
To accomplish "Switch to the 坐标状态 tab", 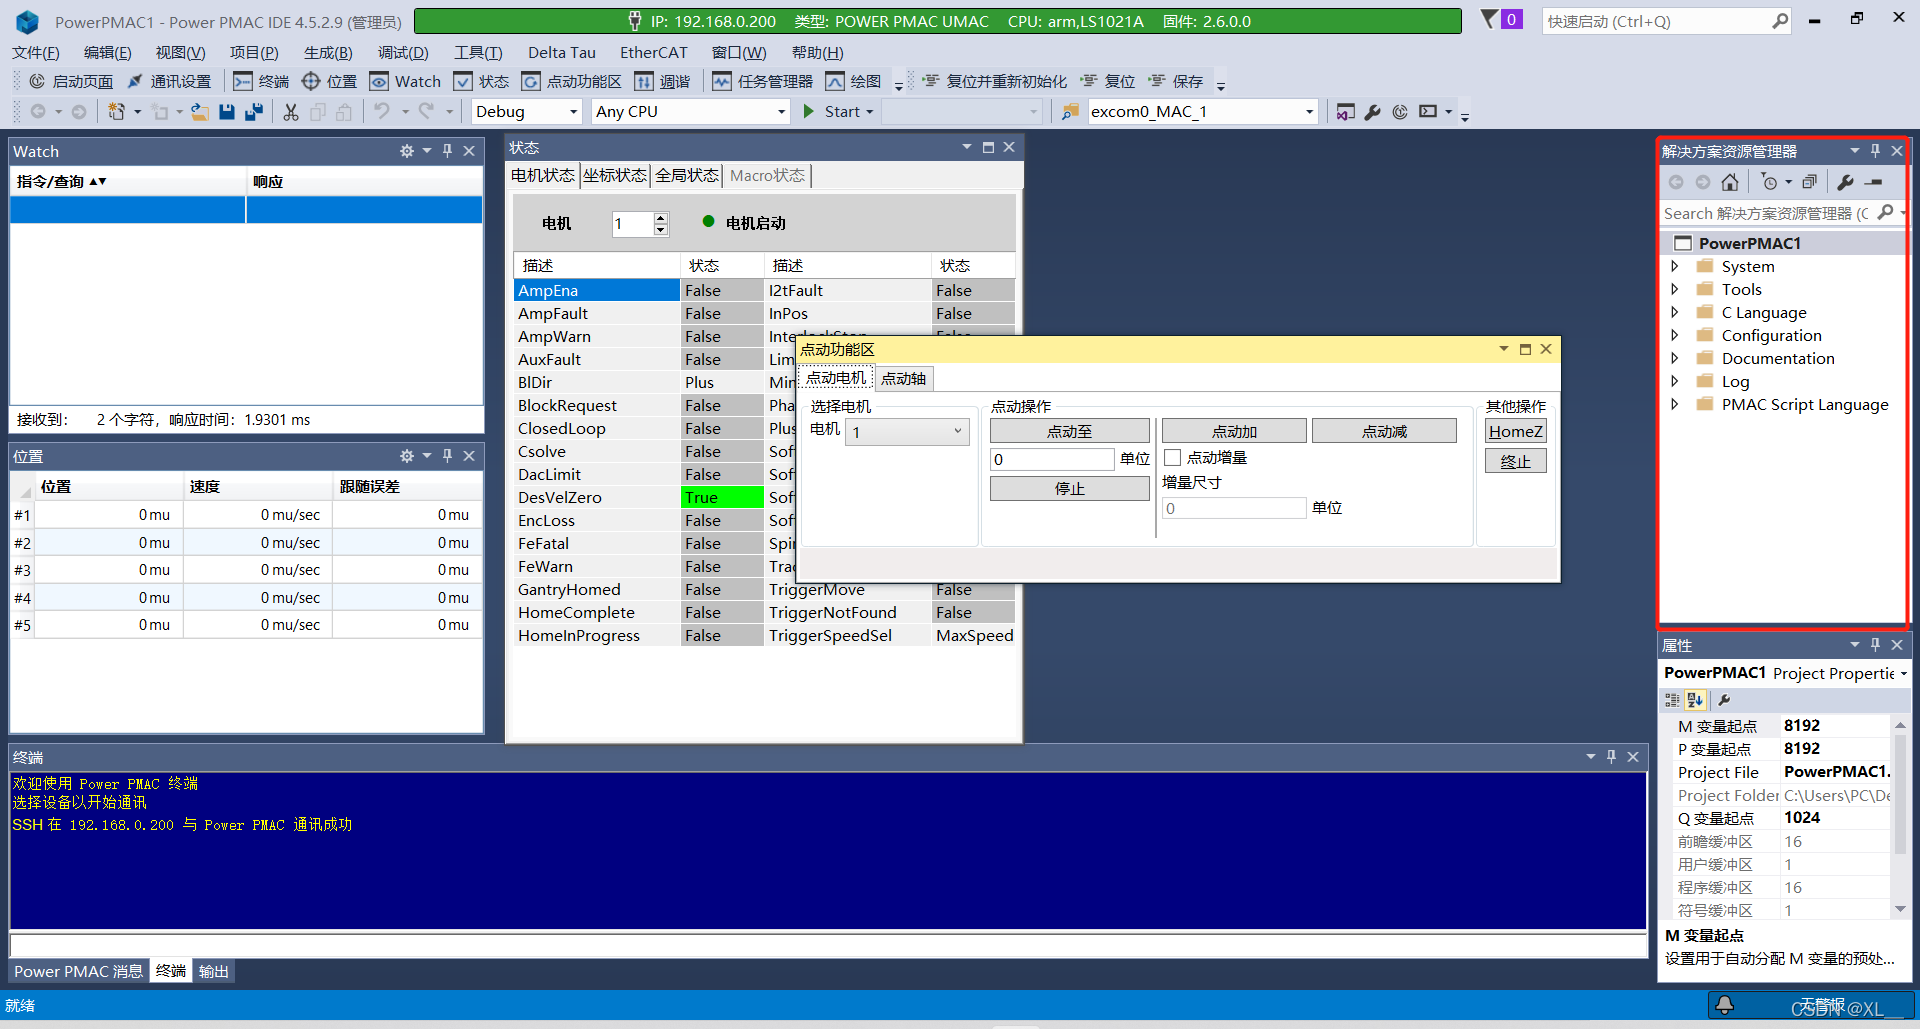I will tap(615, 176).
